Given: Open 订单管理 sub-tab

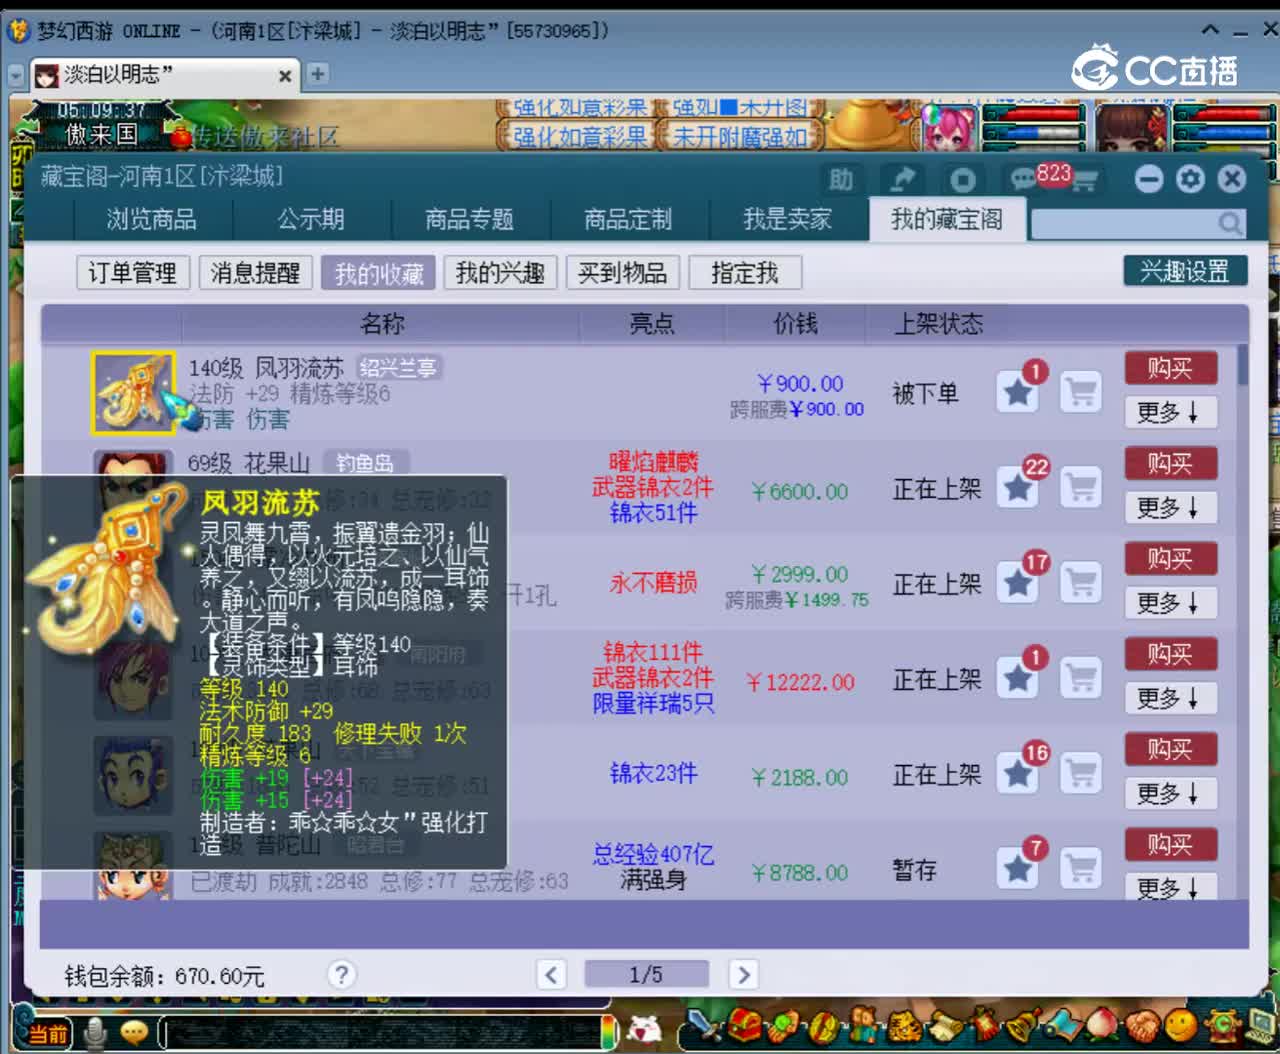Looking at the screenshot, I should pos(132,273).
